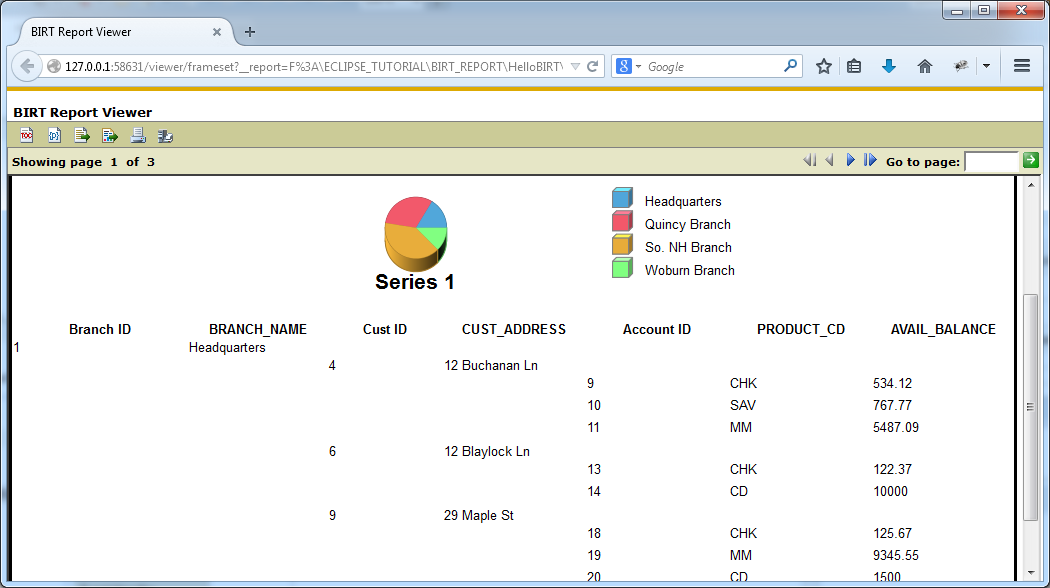Screen dimensions: 1050x588
Task: Jump to the last report page
Action: point(870,160)
